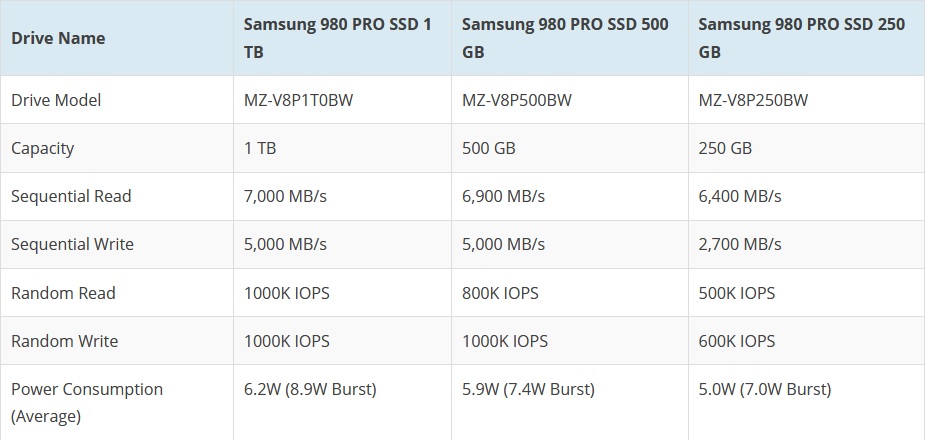Click the Random Read row label

[63, 293]
